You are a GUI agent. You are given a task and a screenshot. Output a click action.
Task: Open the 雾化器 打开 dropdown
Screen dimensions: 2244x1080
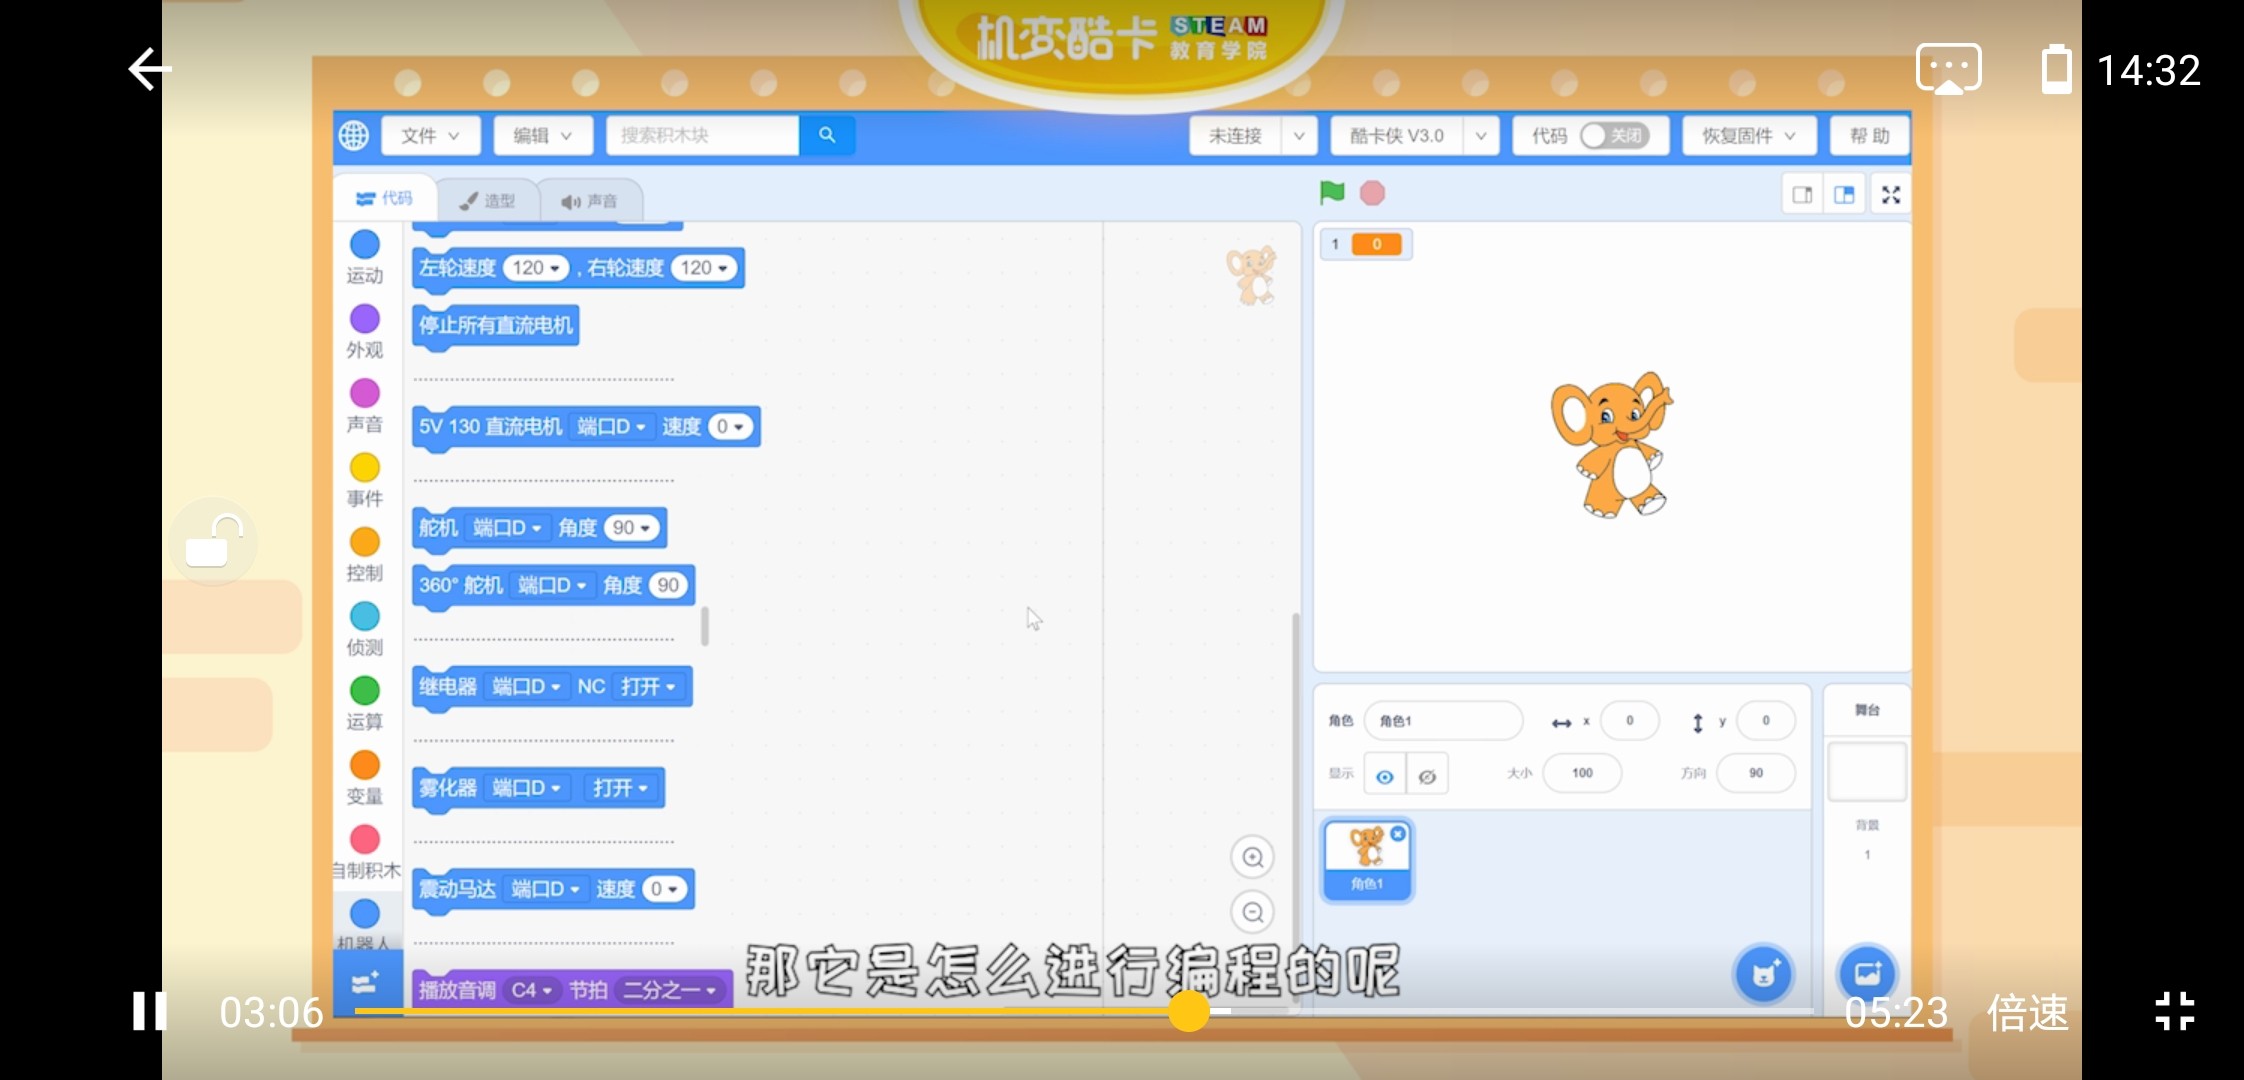coord(621,788)
